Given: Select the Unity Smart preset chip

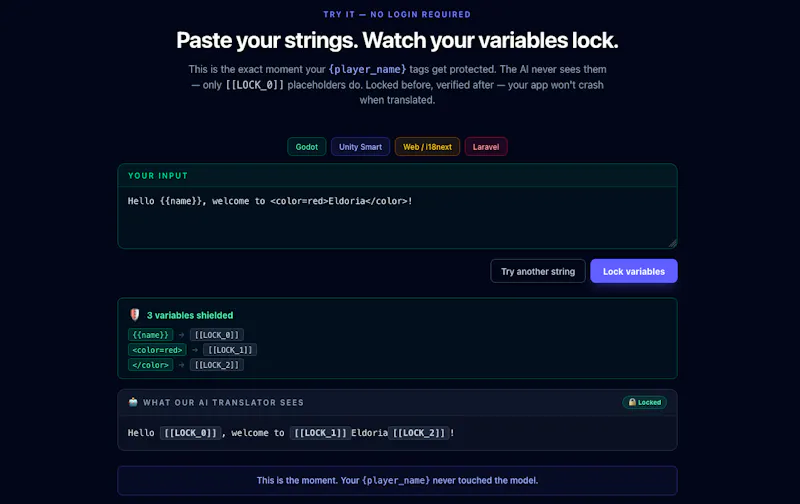Looking at the screenshot, I should (360, 146).
